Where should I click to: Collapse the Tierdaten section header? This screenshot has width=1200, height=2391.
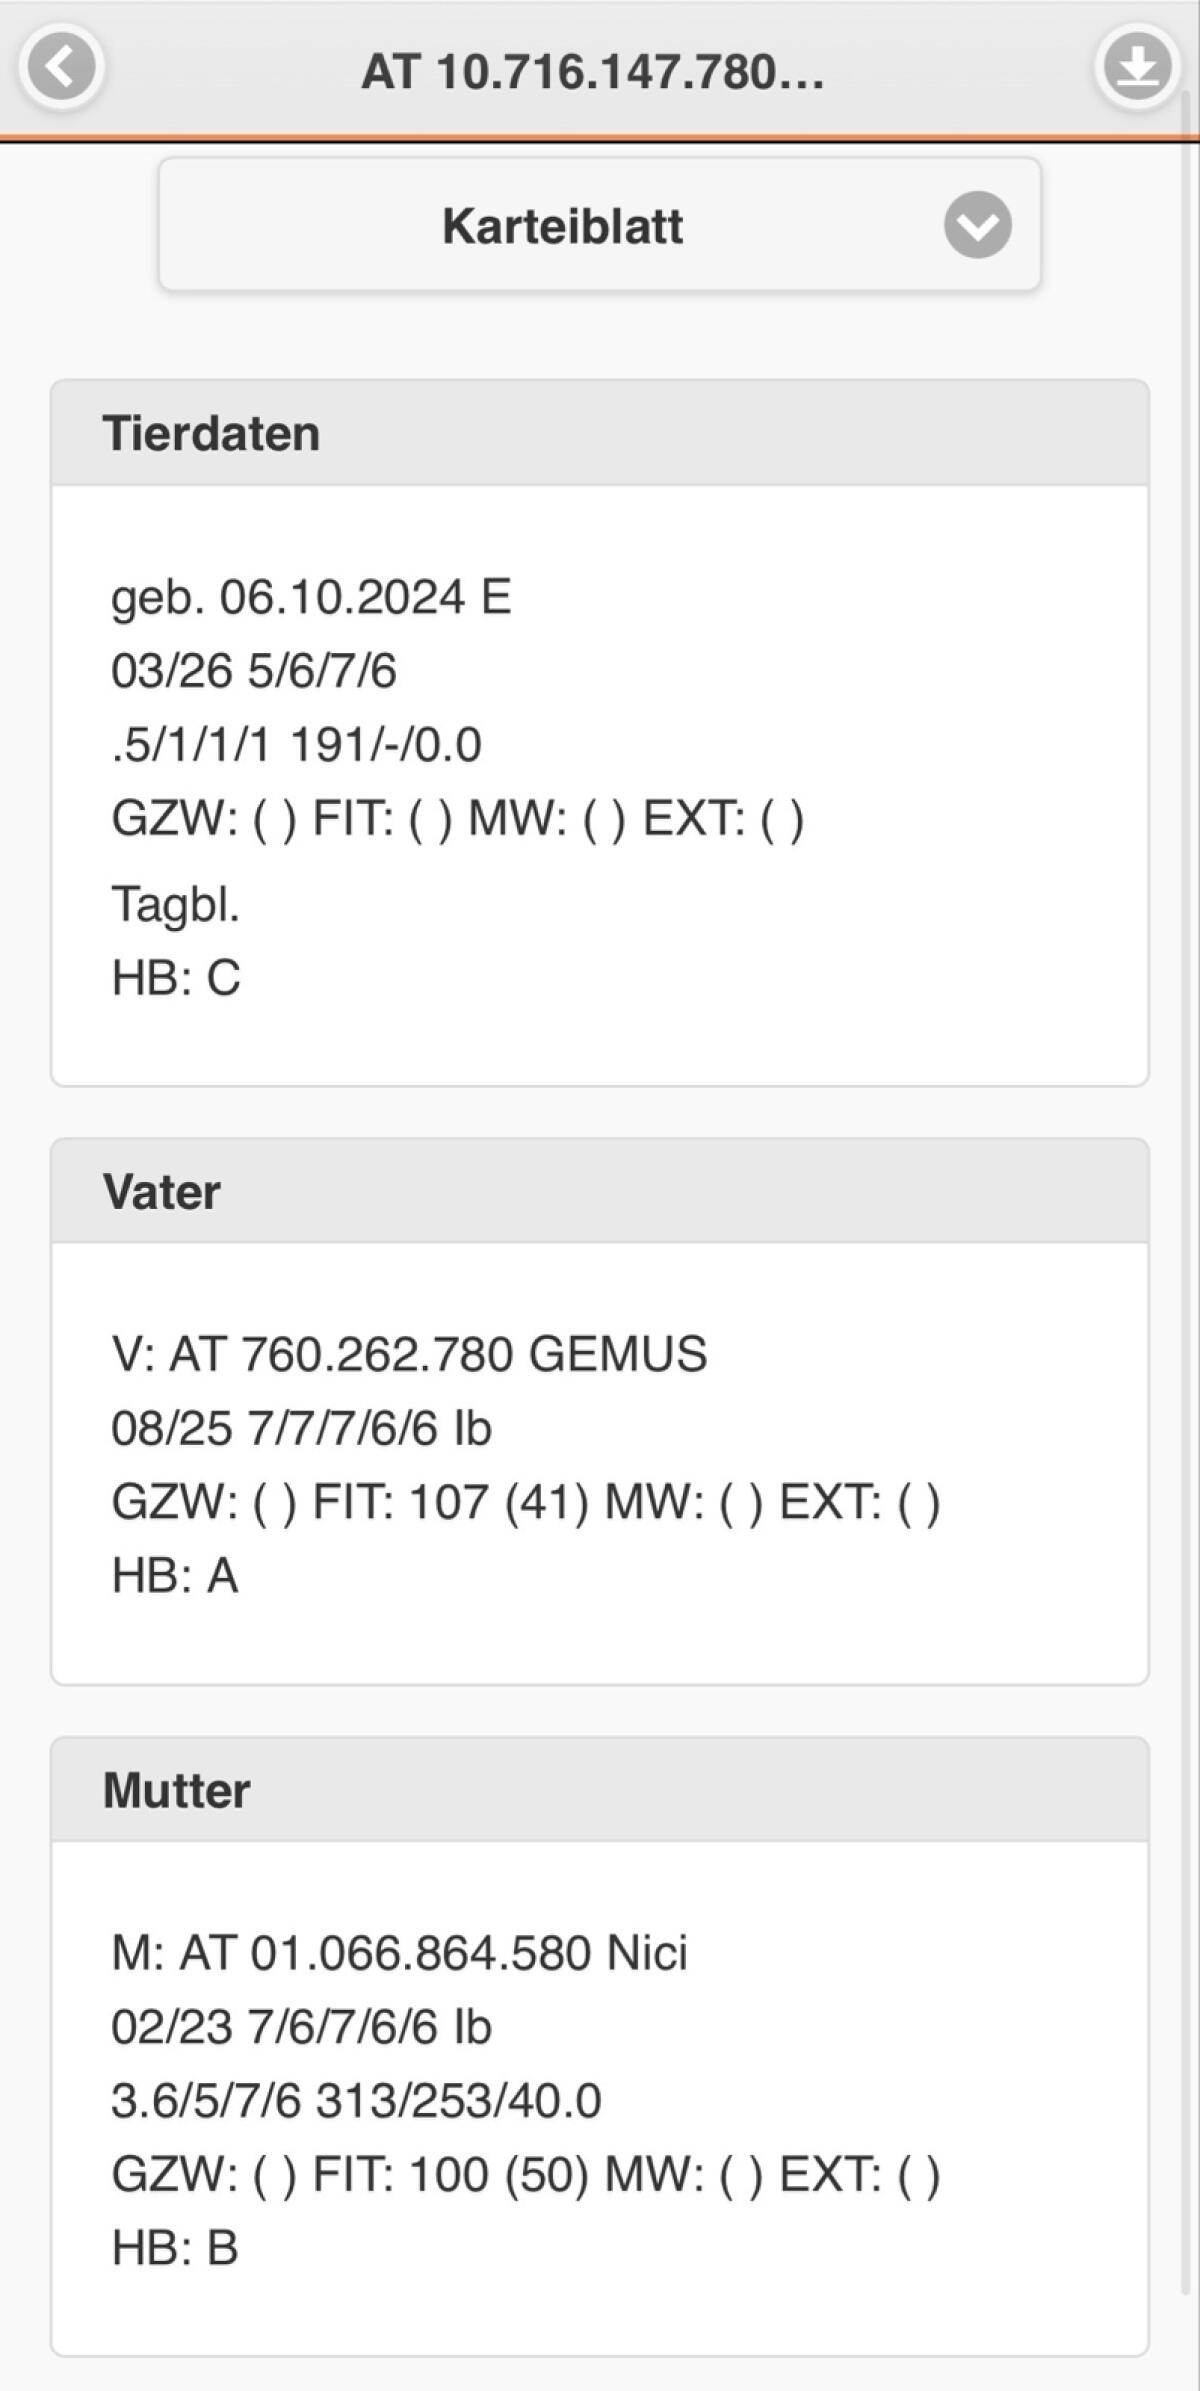(x=599, y=433)
